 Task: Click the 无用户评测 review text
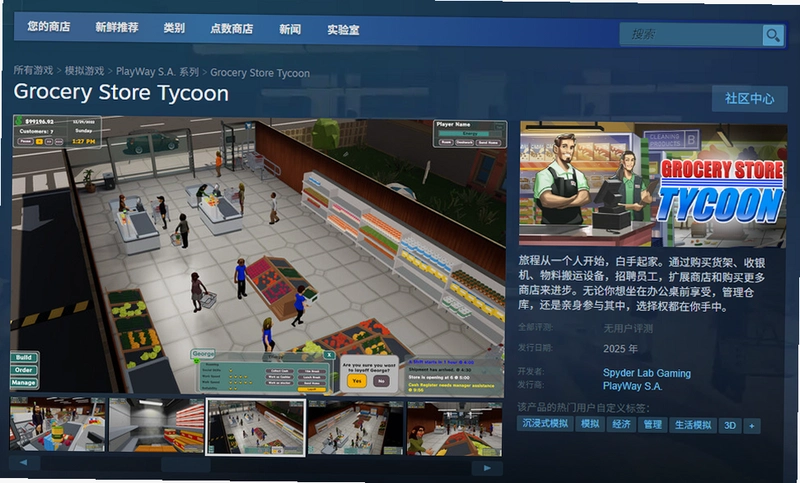click(628, 328)
